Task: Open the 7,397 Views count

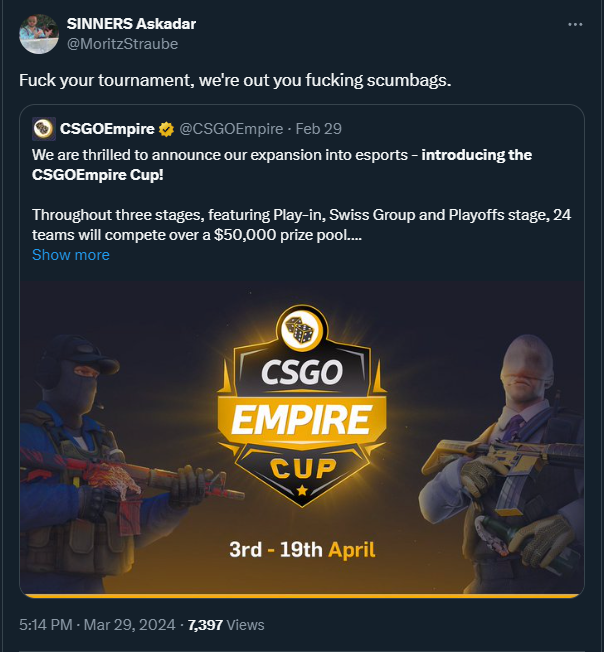Action: click(226, 625)
